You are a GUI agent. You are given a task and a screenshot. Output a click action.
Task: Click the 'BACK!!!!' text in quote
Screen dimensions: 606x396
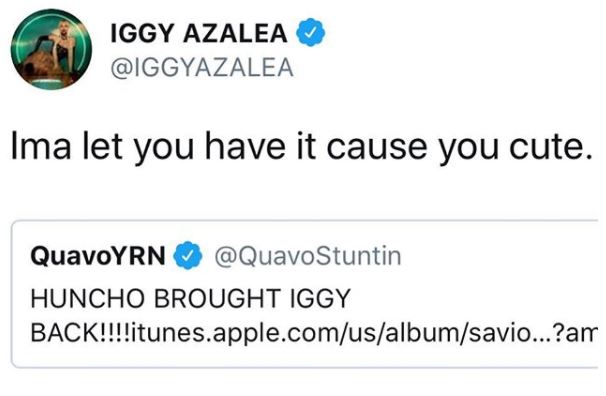pyautogui.click(x=81, y=333)
